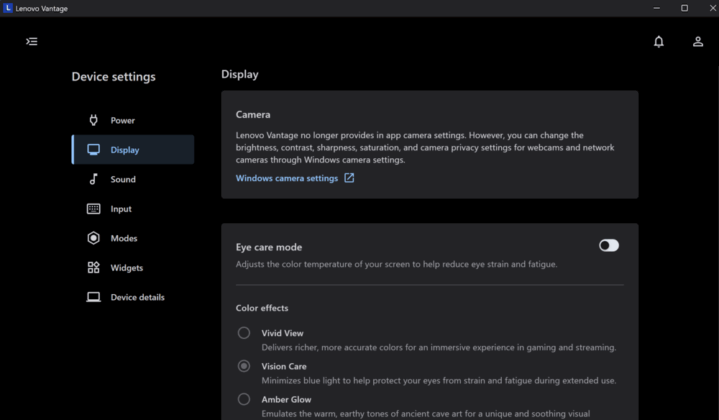Click the Camera card heading
The image size is (719, 420).
[253, 115]
